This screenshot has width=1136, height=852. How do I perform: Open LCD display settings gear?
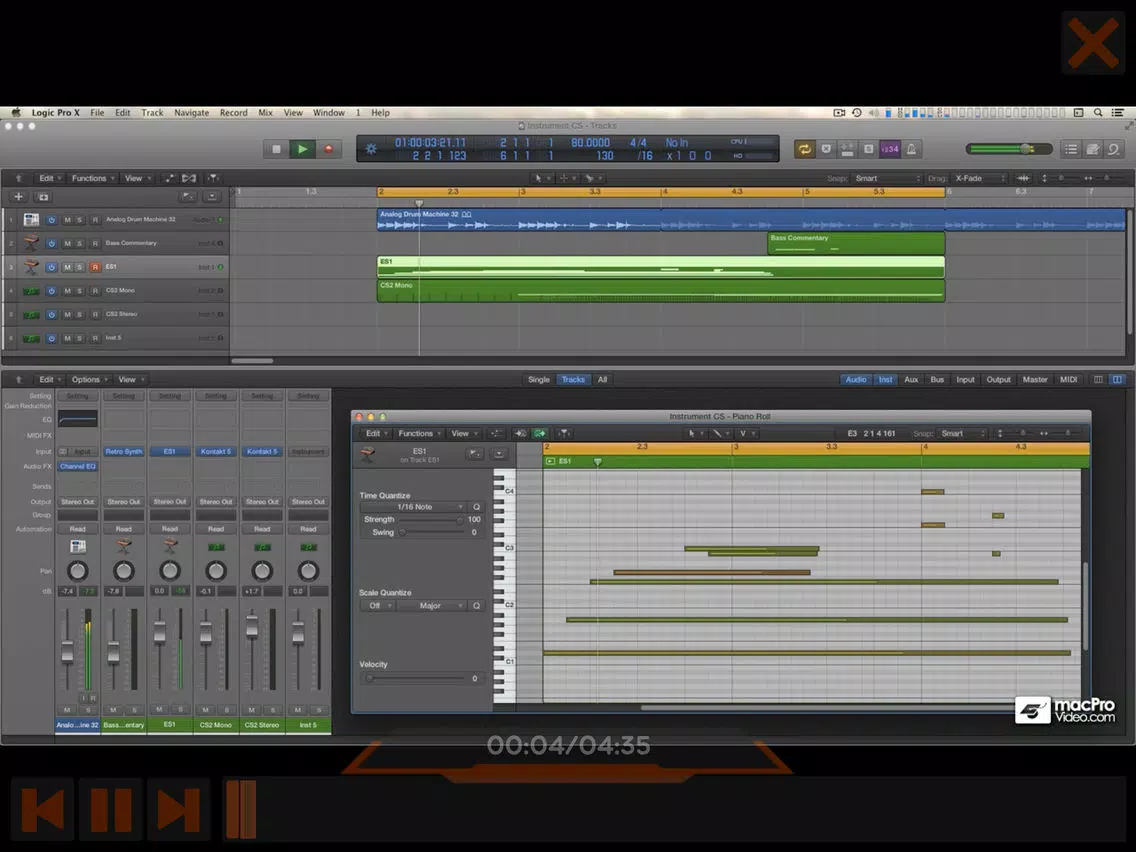pyautogui.click(x=371, y=149)
